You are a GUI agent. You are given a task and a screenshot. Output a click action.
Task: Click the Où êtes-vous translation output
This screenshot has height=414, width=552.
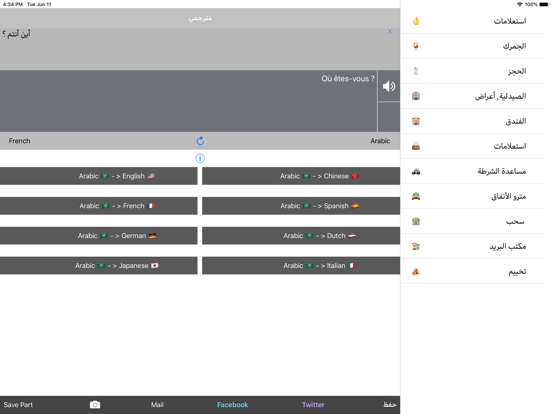(x=188, y=101)
